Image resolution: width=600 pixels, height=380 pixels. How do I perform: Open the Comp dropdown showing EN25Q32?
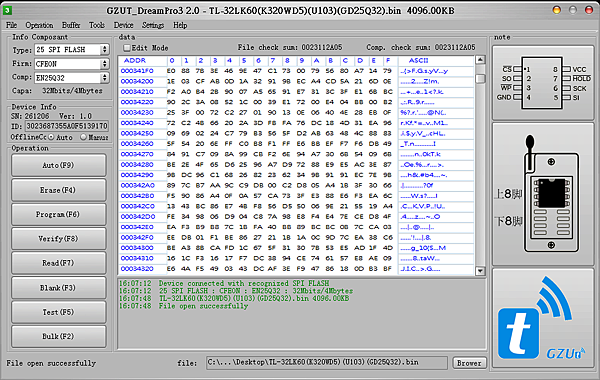(x=72, y=78)
